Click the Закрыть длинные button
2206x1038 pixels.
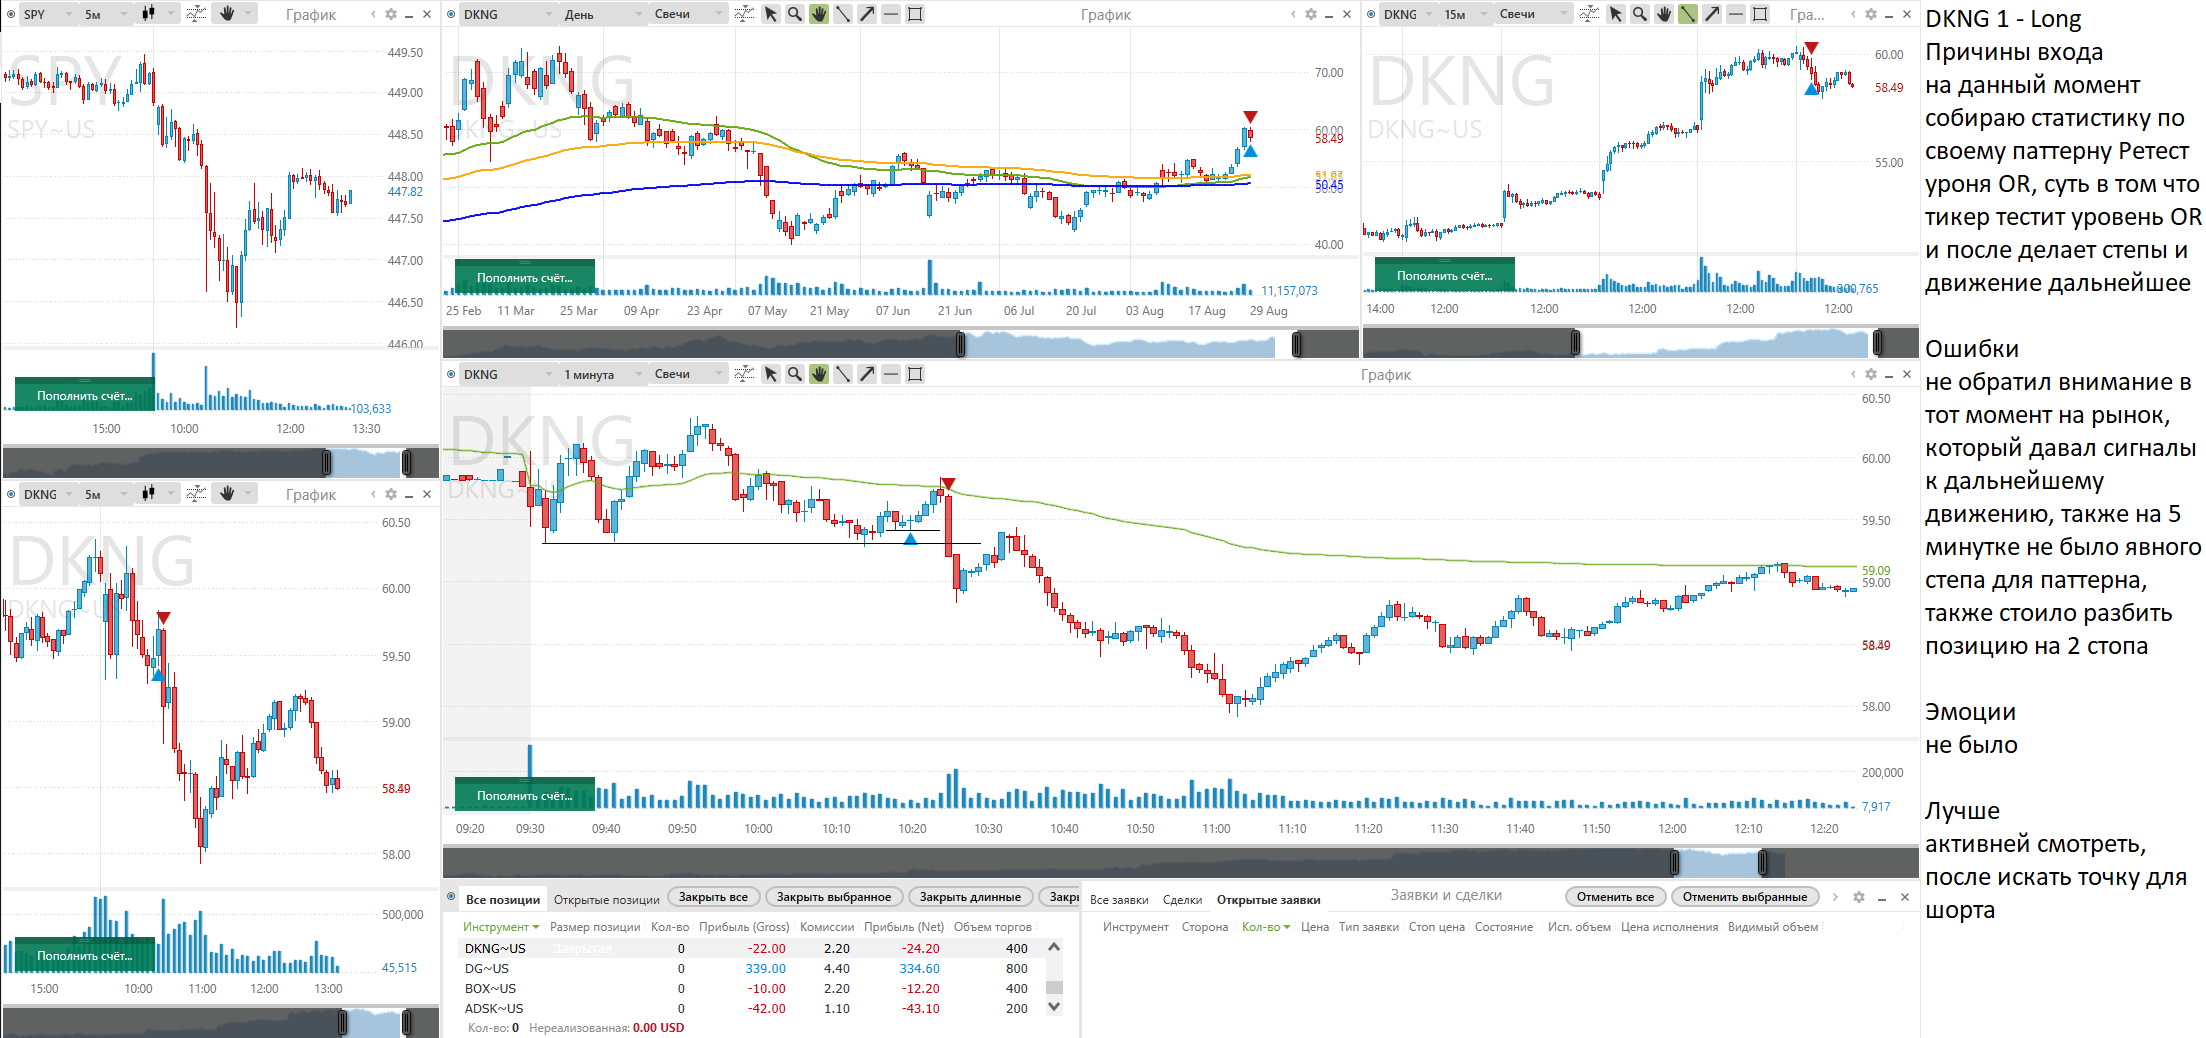tap(970, 897)
